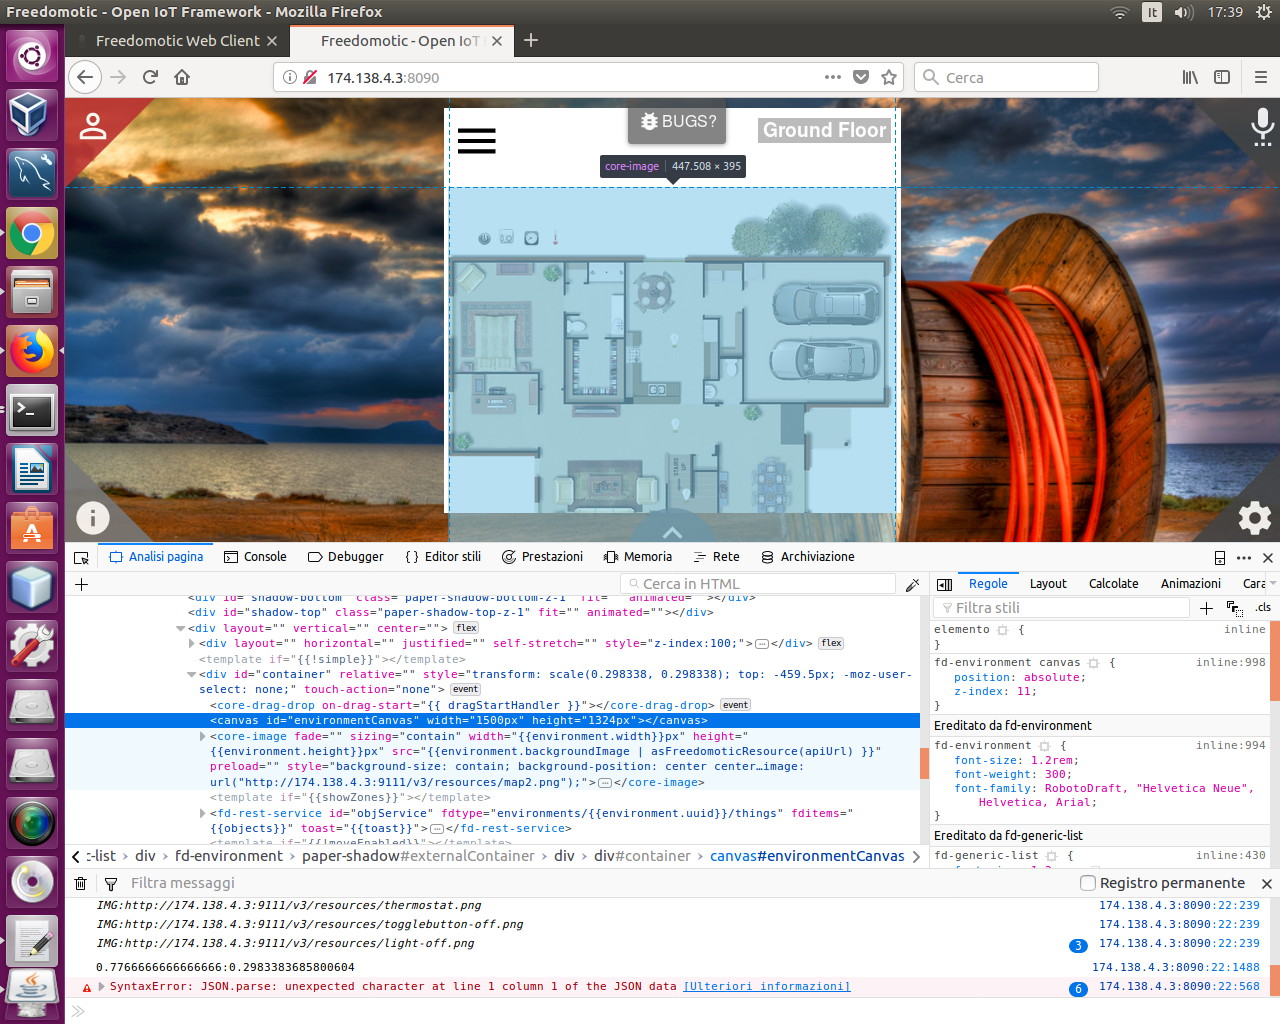Switch to Freedomotic Web Client tab
The width and height of the screenshot is (1280, 1024).
click(177, 41)
